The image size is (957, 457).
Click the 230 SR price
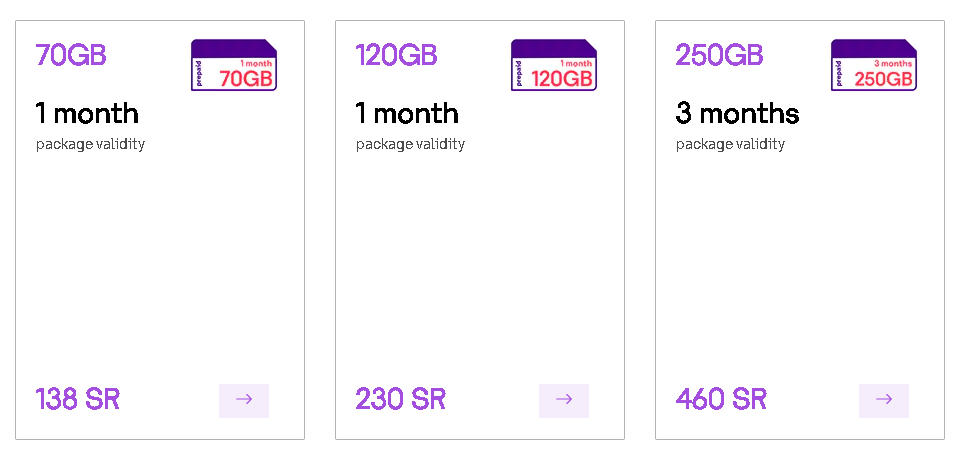pos(400,400)
